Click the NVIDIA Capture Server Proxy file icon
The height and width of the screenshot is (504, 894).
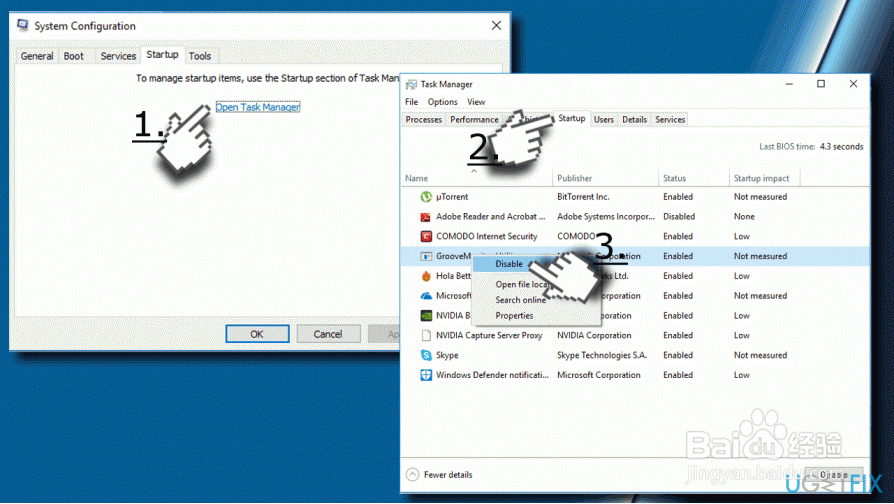coord(426,335)
